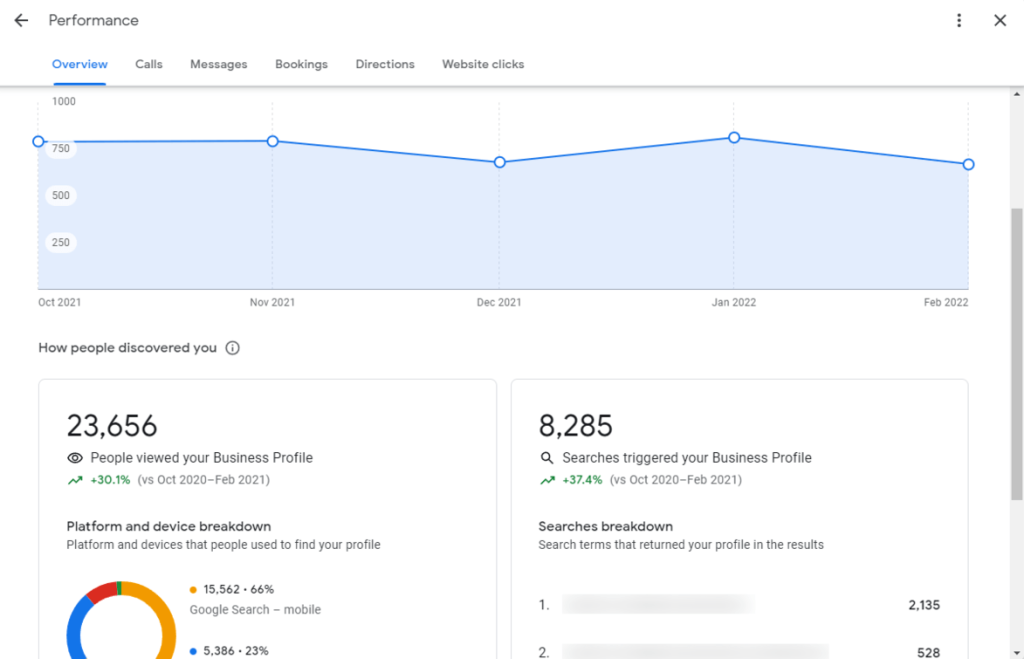1024x659 pixels.
Task: Open the Directions tab
Action: coord(385,64)
